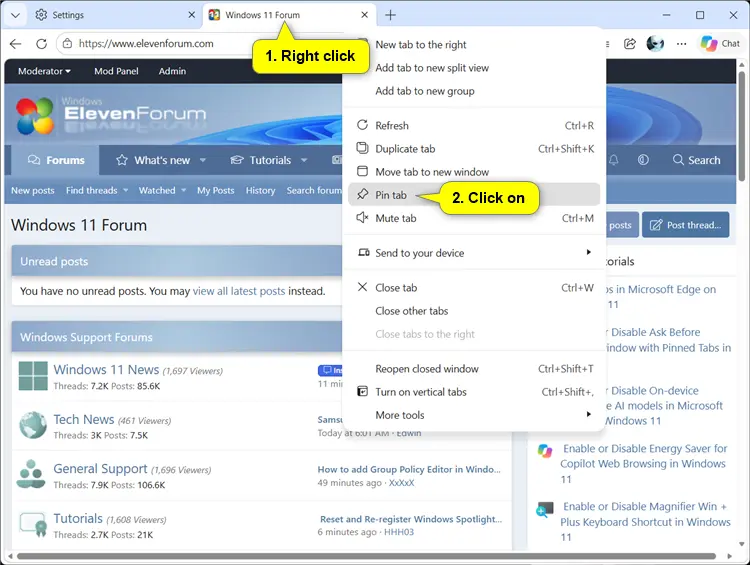This screenshot has width=750, height=565.
Task: Toggle the site style variation icon
Action: coord(643,160)
